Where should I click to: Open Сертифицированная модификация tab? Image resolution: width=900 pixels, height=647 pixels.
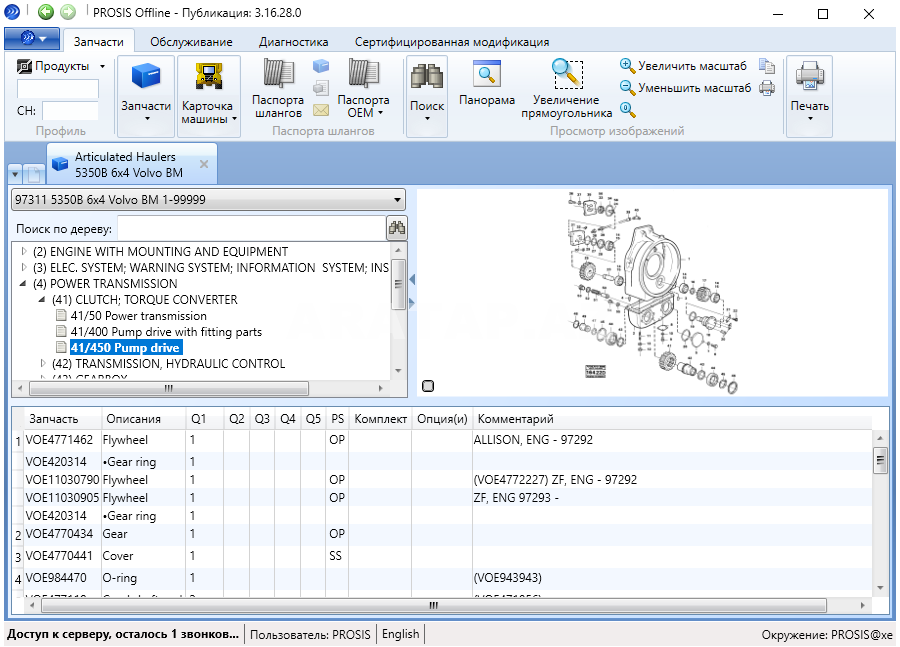tap(452, 42)
